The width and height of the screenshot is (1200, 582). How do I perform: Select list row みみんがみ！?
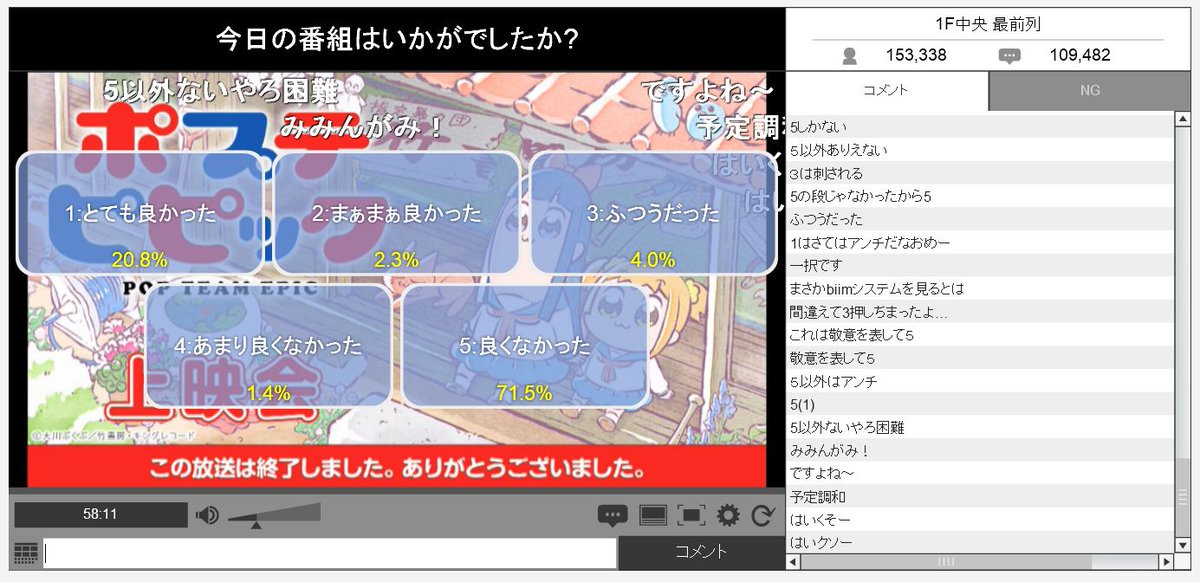tap(980, 450)
